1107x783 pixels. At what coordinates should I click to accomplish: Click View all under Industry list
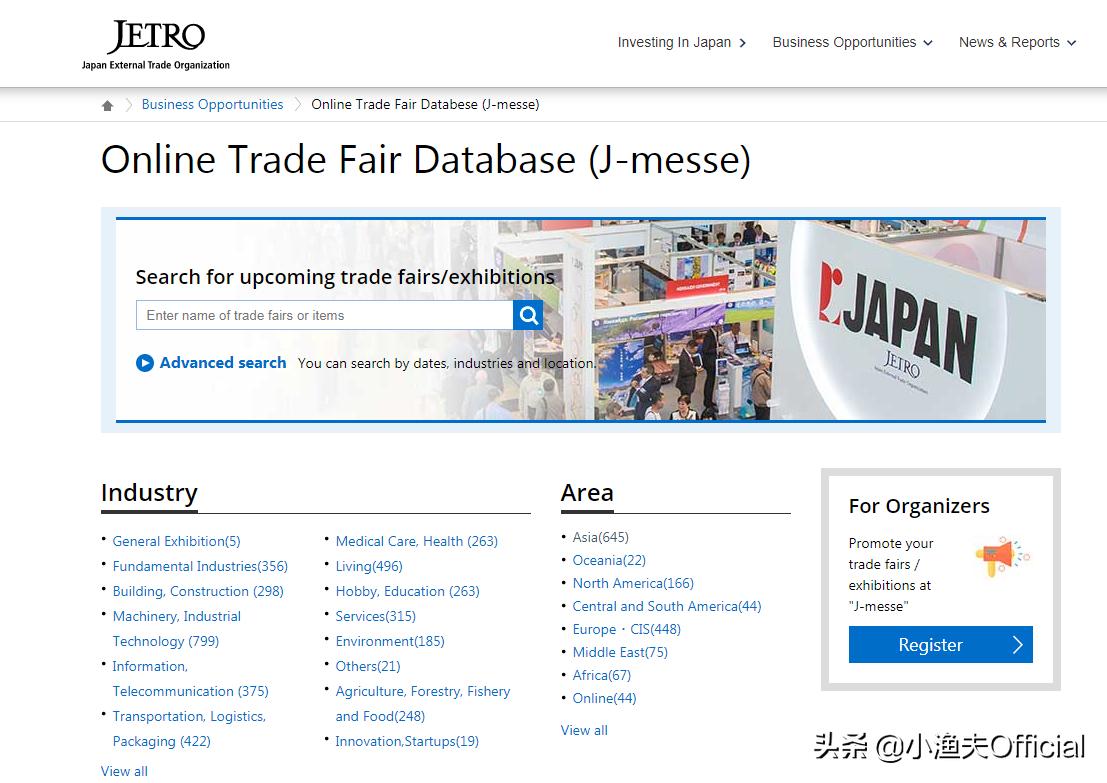pos(124,771)
